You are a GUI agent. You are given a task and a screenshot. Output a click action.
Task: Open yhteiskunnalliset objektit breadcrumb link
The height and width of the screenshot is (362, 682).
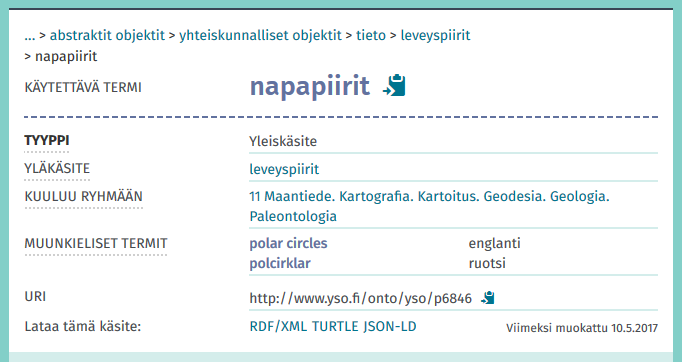[260, 35]
